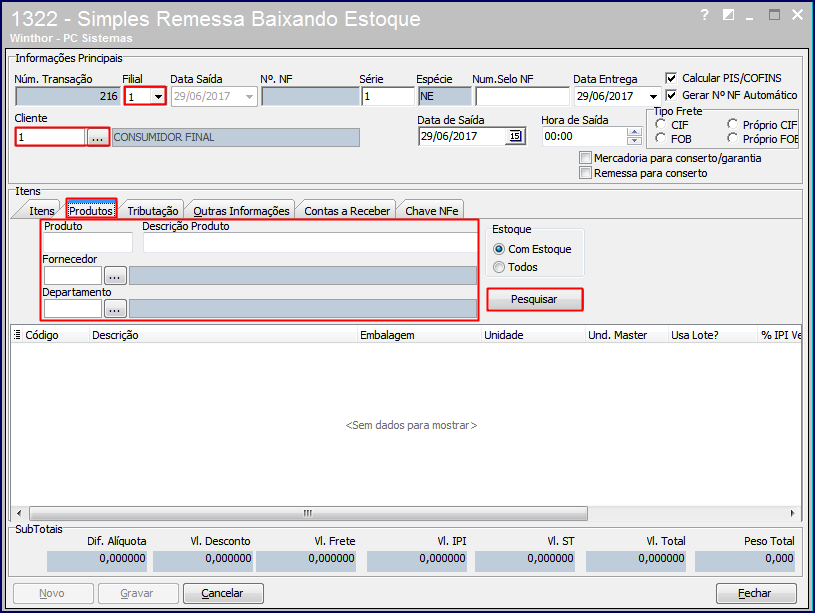Select the Todos stock radio button
The height and width of the screenshot is (613, 815).
pos(499,267)
